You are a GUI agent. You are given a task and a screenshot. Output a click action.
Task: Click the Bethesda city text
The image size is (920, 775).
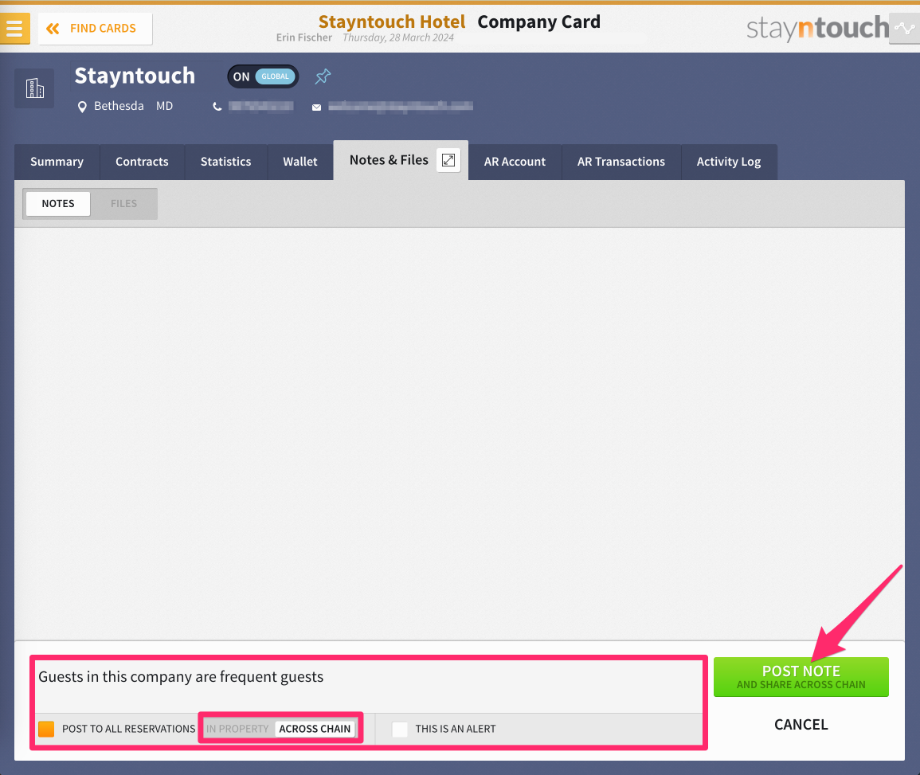119,106
